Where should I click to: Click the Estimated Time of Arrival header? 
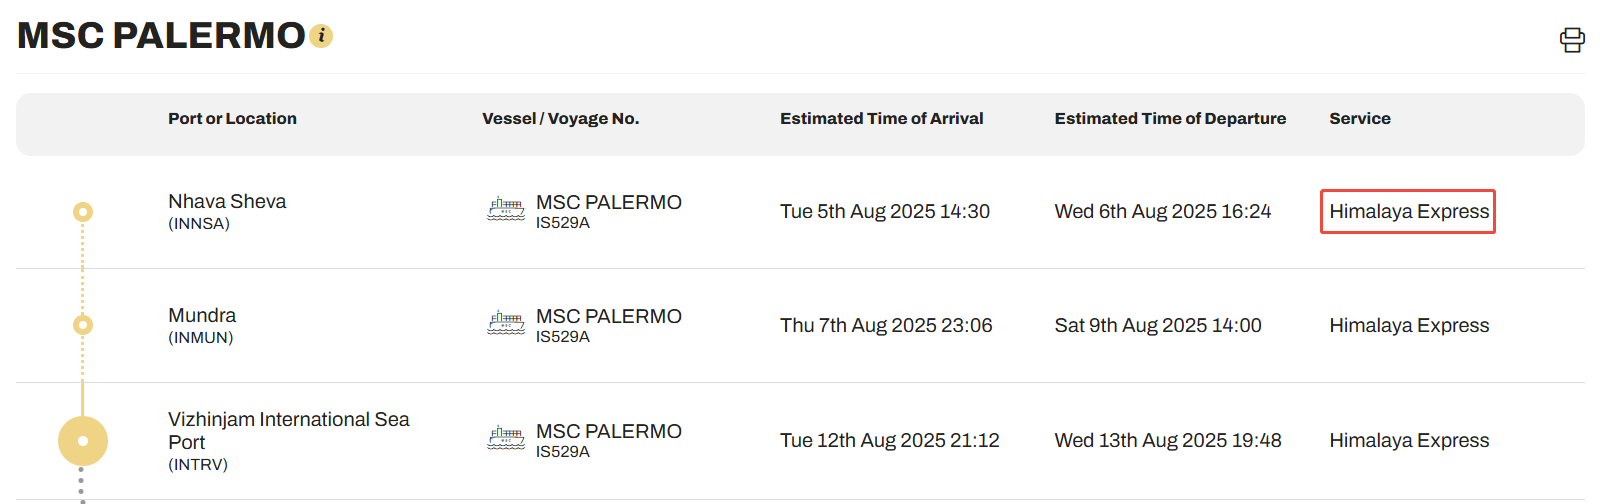881,119
